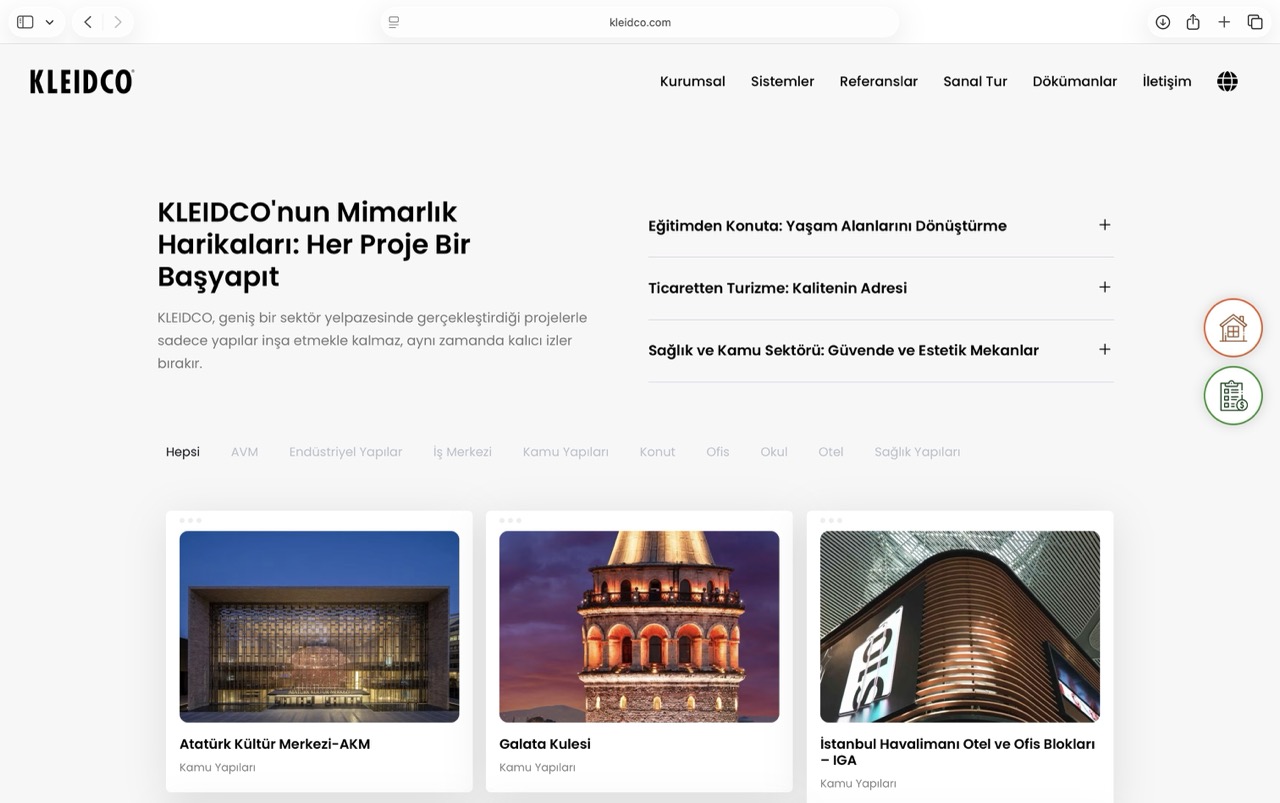This screenshot has width=1280, height=803.
Task: Open a new tab with plus icon
Action: [x=1224, y=22]
